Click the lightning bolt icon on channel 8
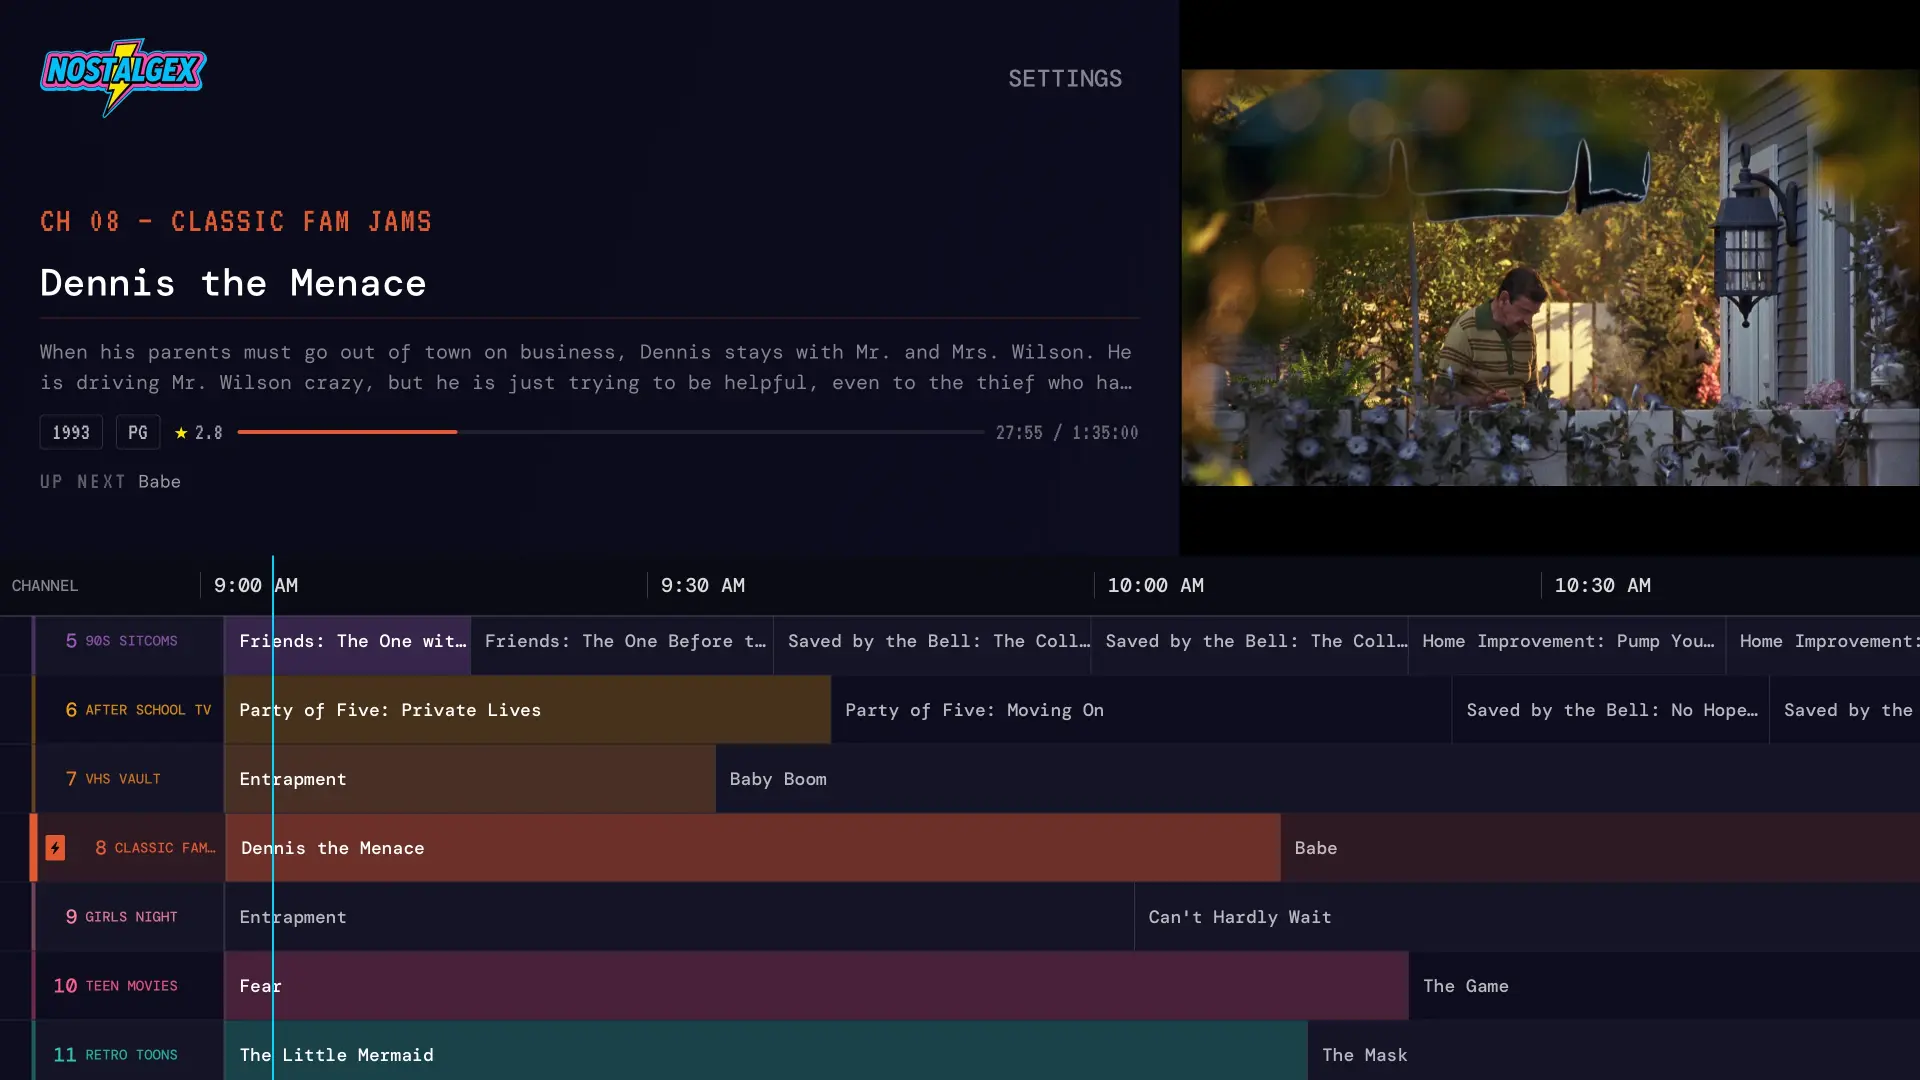1920x1080 pixels. (x=55, y=848)
